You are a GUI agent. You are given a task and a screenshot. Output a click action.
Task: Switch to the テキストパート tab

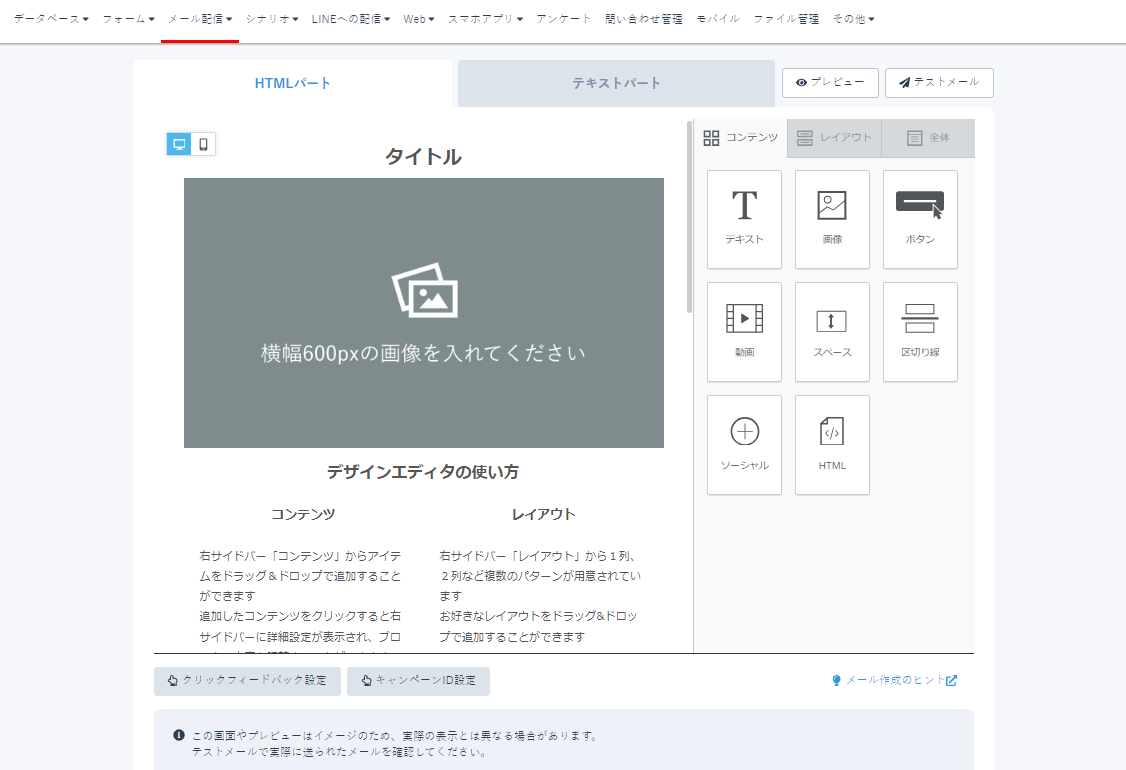coord(616,83)
